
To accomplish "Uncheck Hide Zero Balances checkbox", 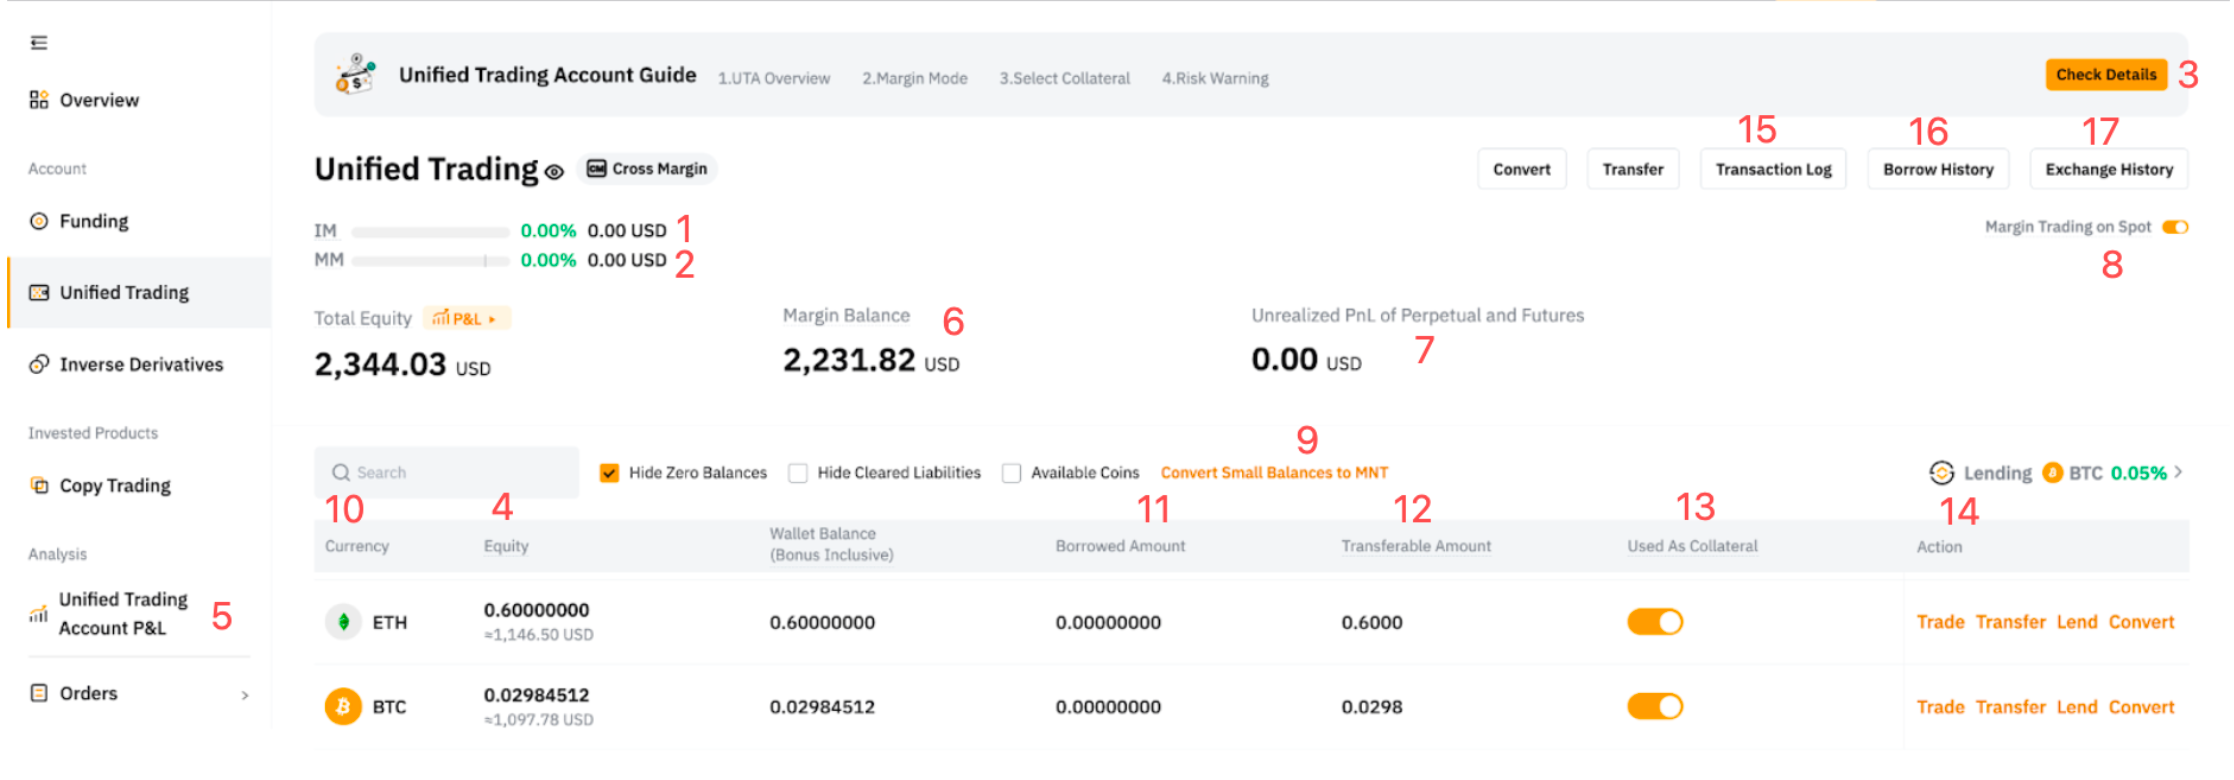I will coord(609,473).
